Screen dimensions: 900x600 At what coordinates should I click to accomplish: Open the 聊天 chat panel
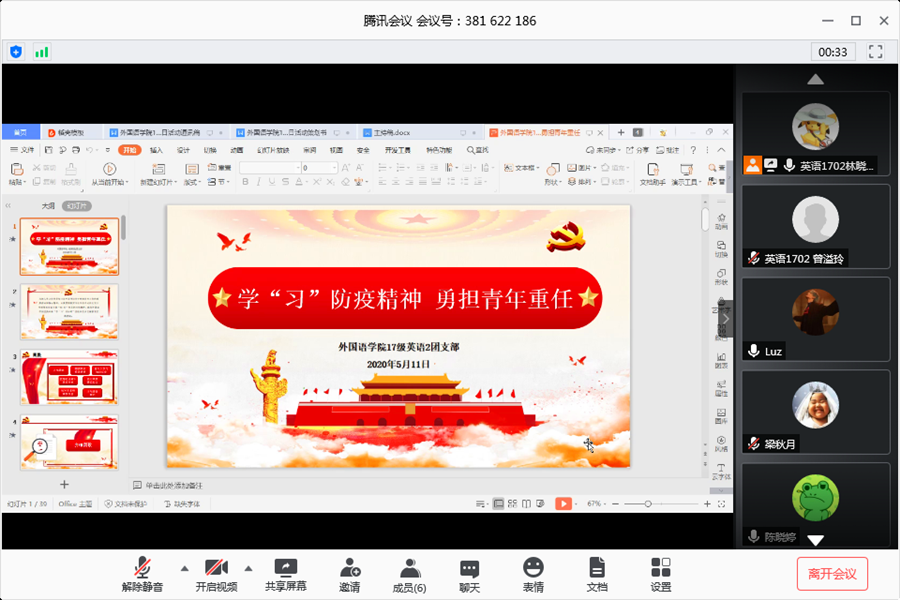tap(469, 568)
